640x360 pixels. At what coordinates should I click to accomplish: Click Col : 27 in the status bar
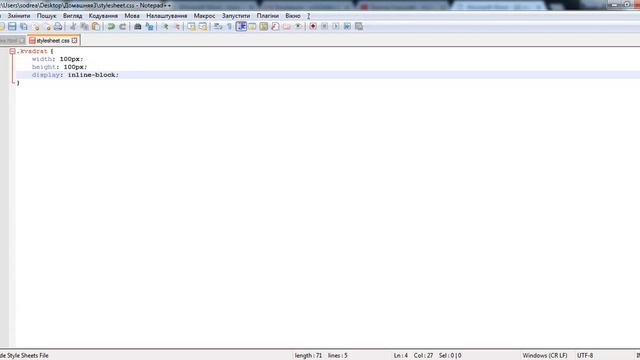pyautogui.click(x=423, y=356)
